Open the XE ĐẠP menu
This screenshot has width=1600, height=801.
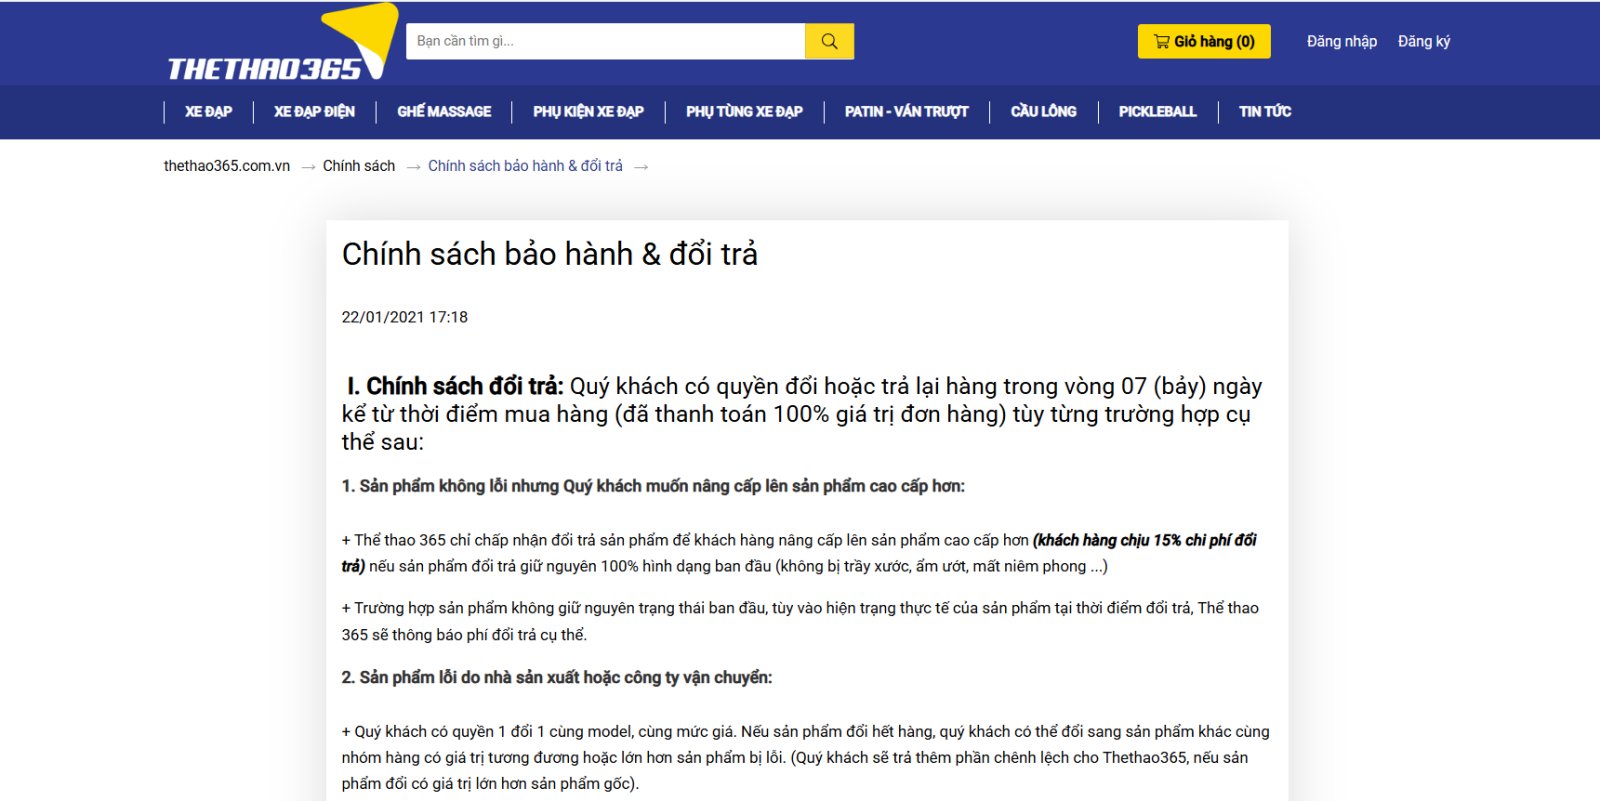point(208,111)
